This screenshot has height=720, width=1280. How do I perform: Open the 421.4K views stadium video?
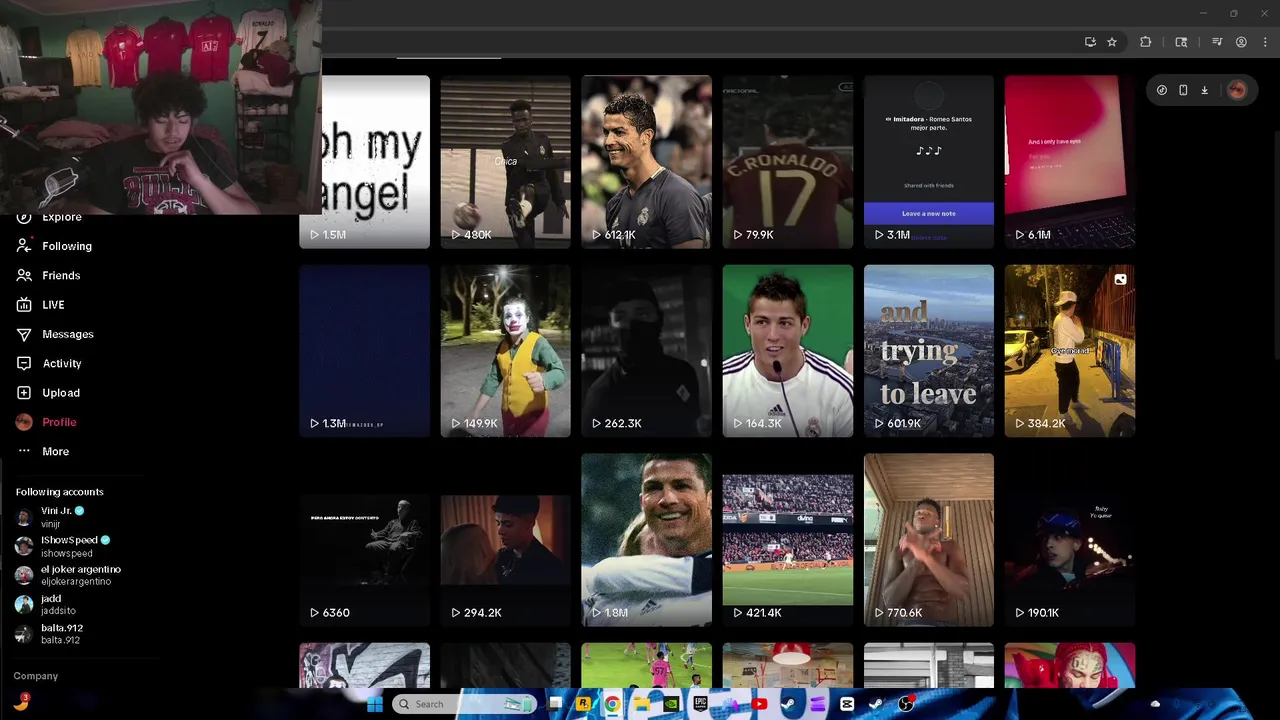(x=788, y=540)
